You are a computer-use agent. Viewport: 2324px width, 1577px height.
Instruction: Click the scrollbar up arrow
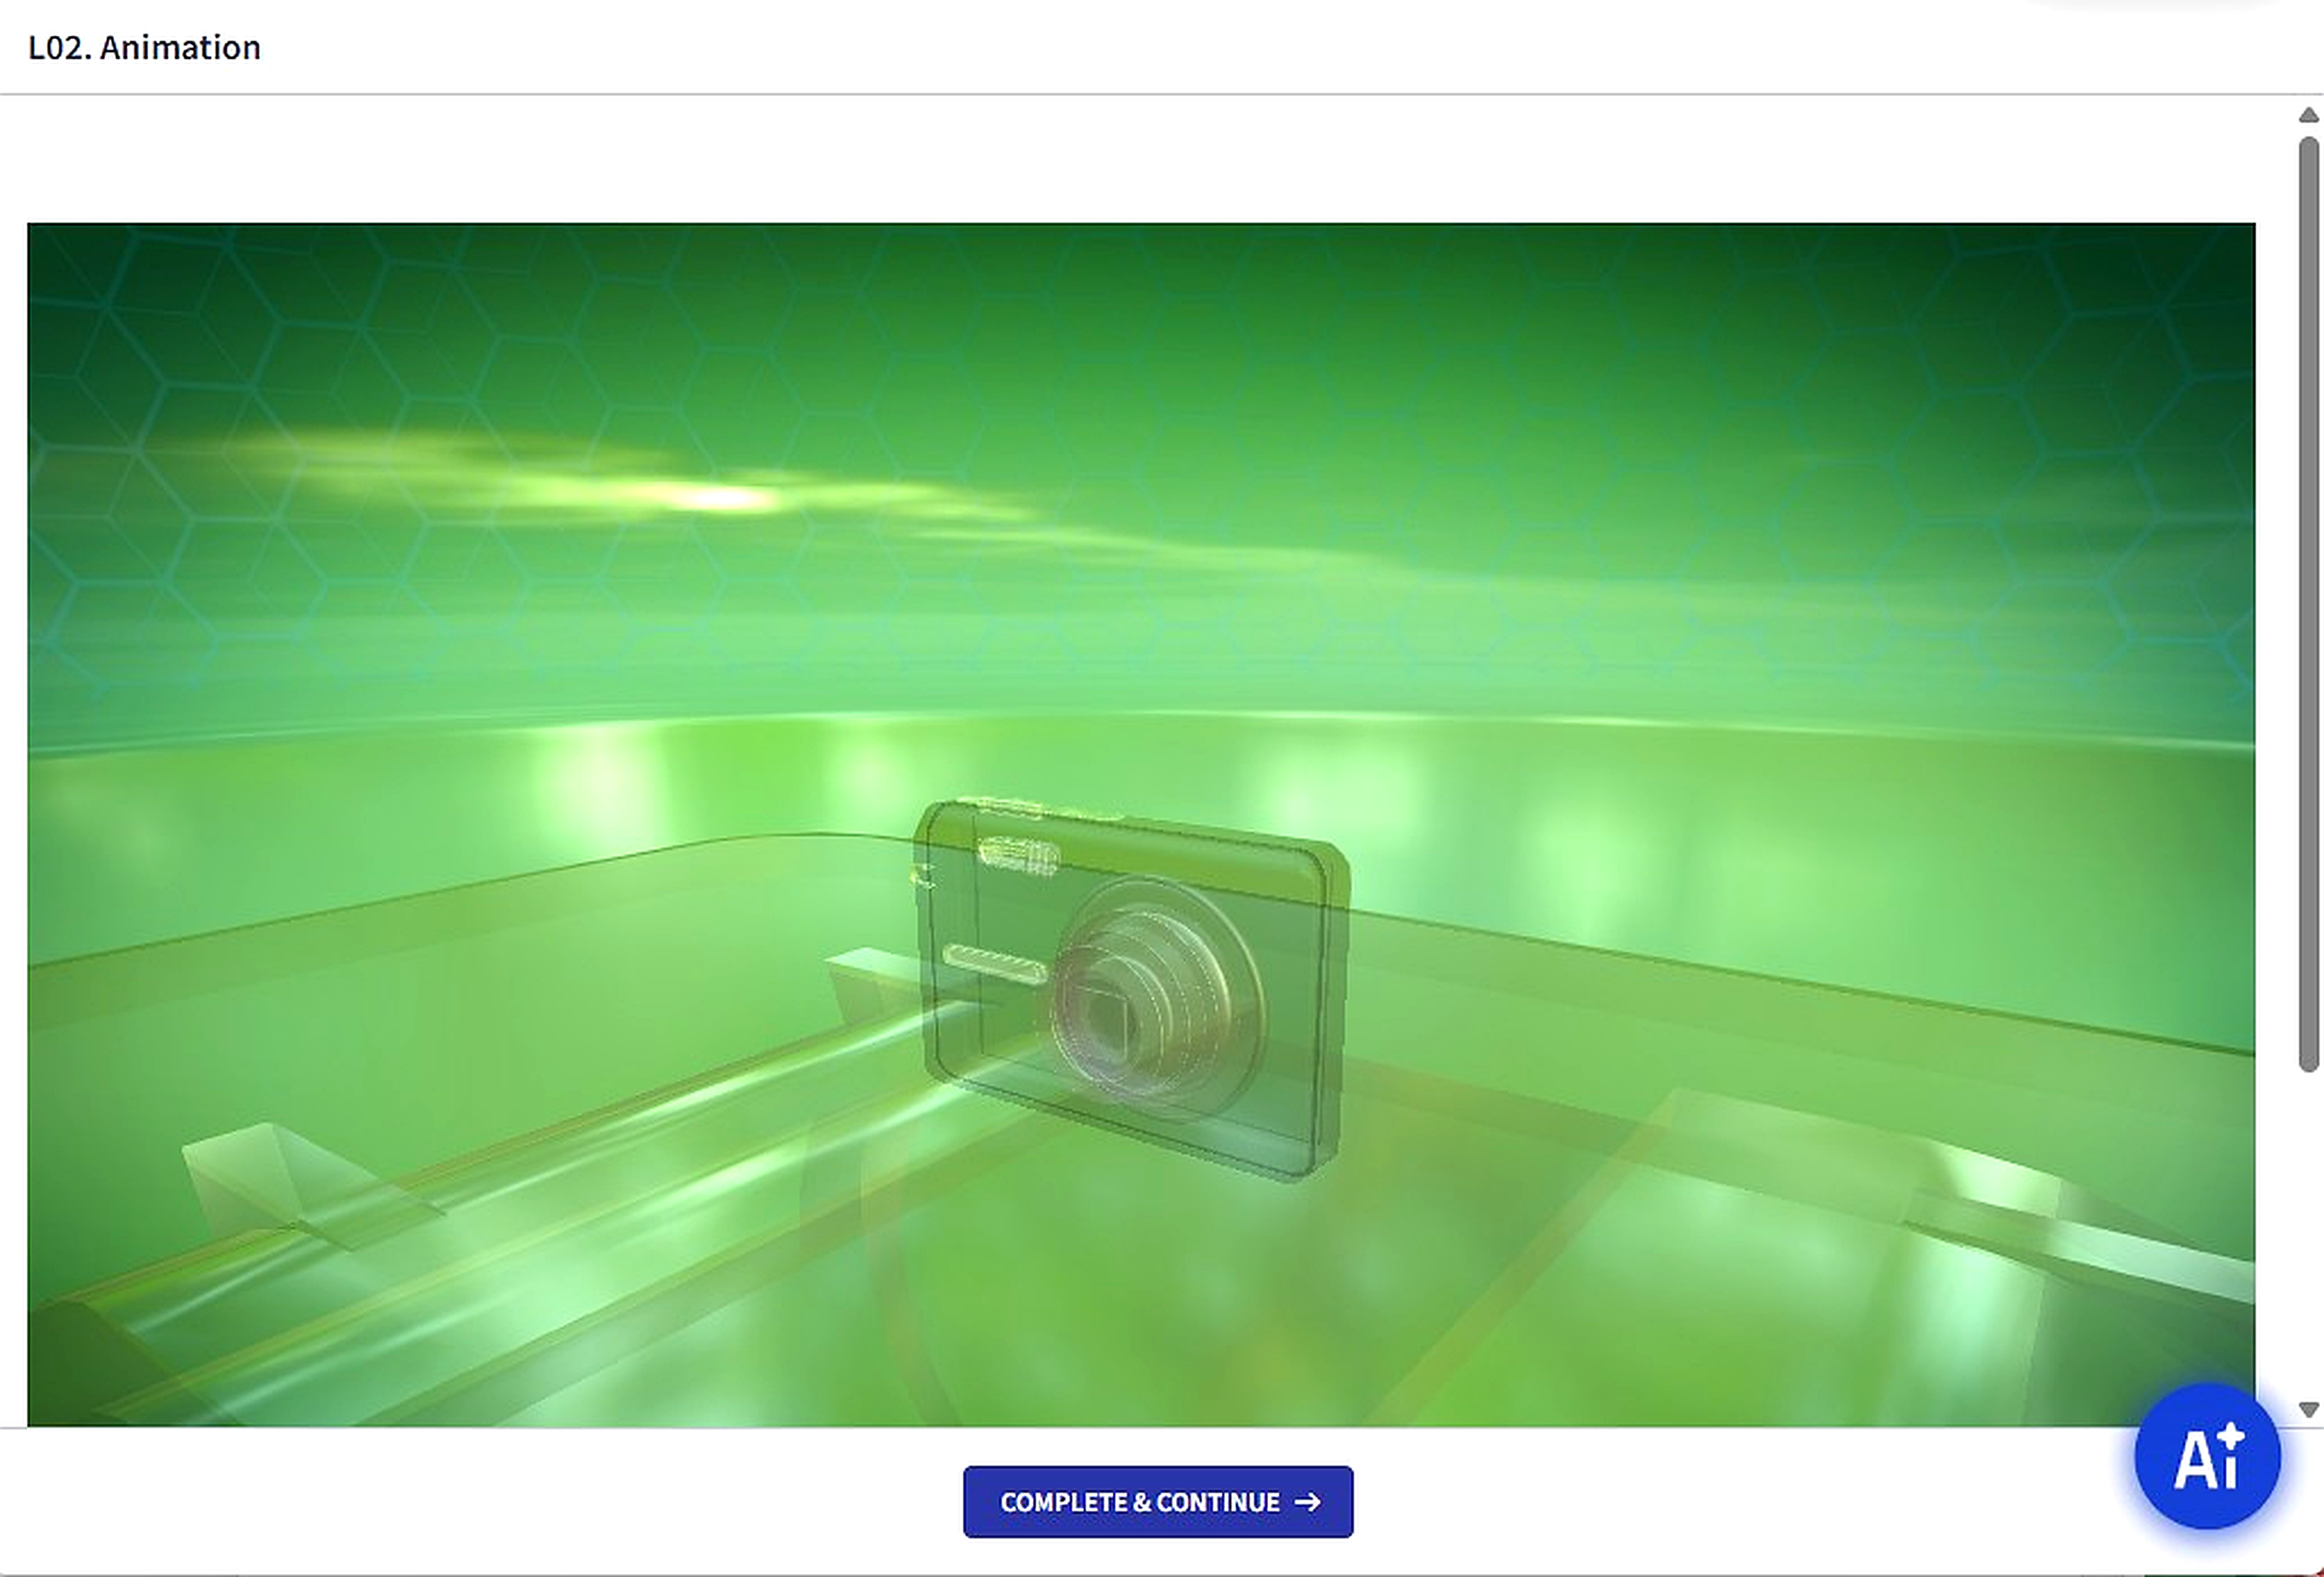[2308, 115]
